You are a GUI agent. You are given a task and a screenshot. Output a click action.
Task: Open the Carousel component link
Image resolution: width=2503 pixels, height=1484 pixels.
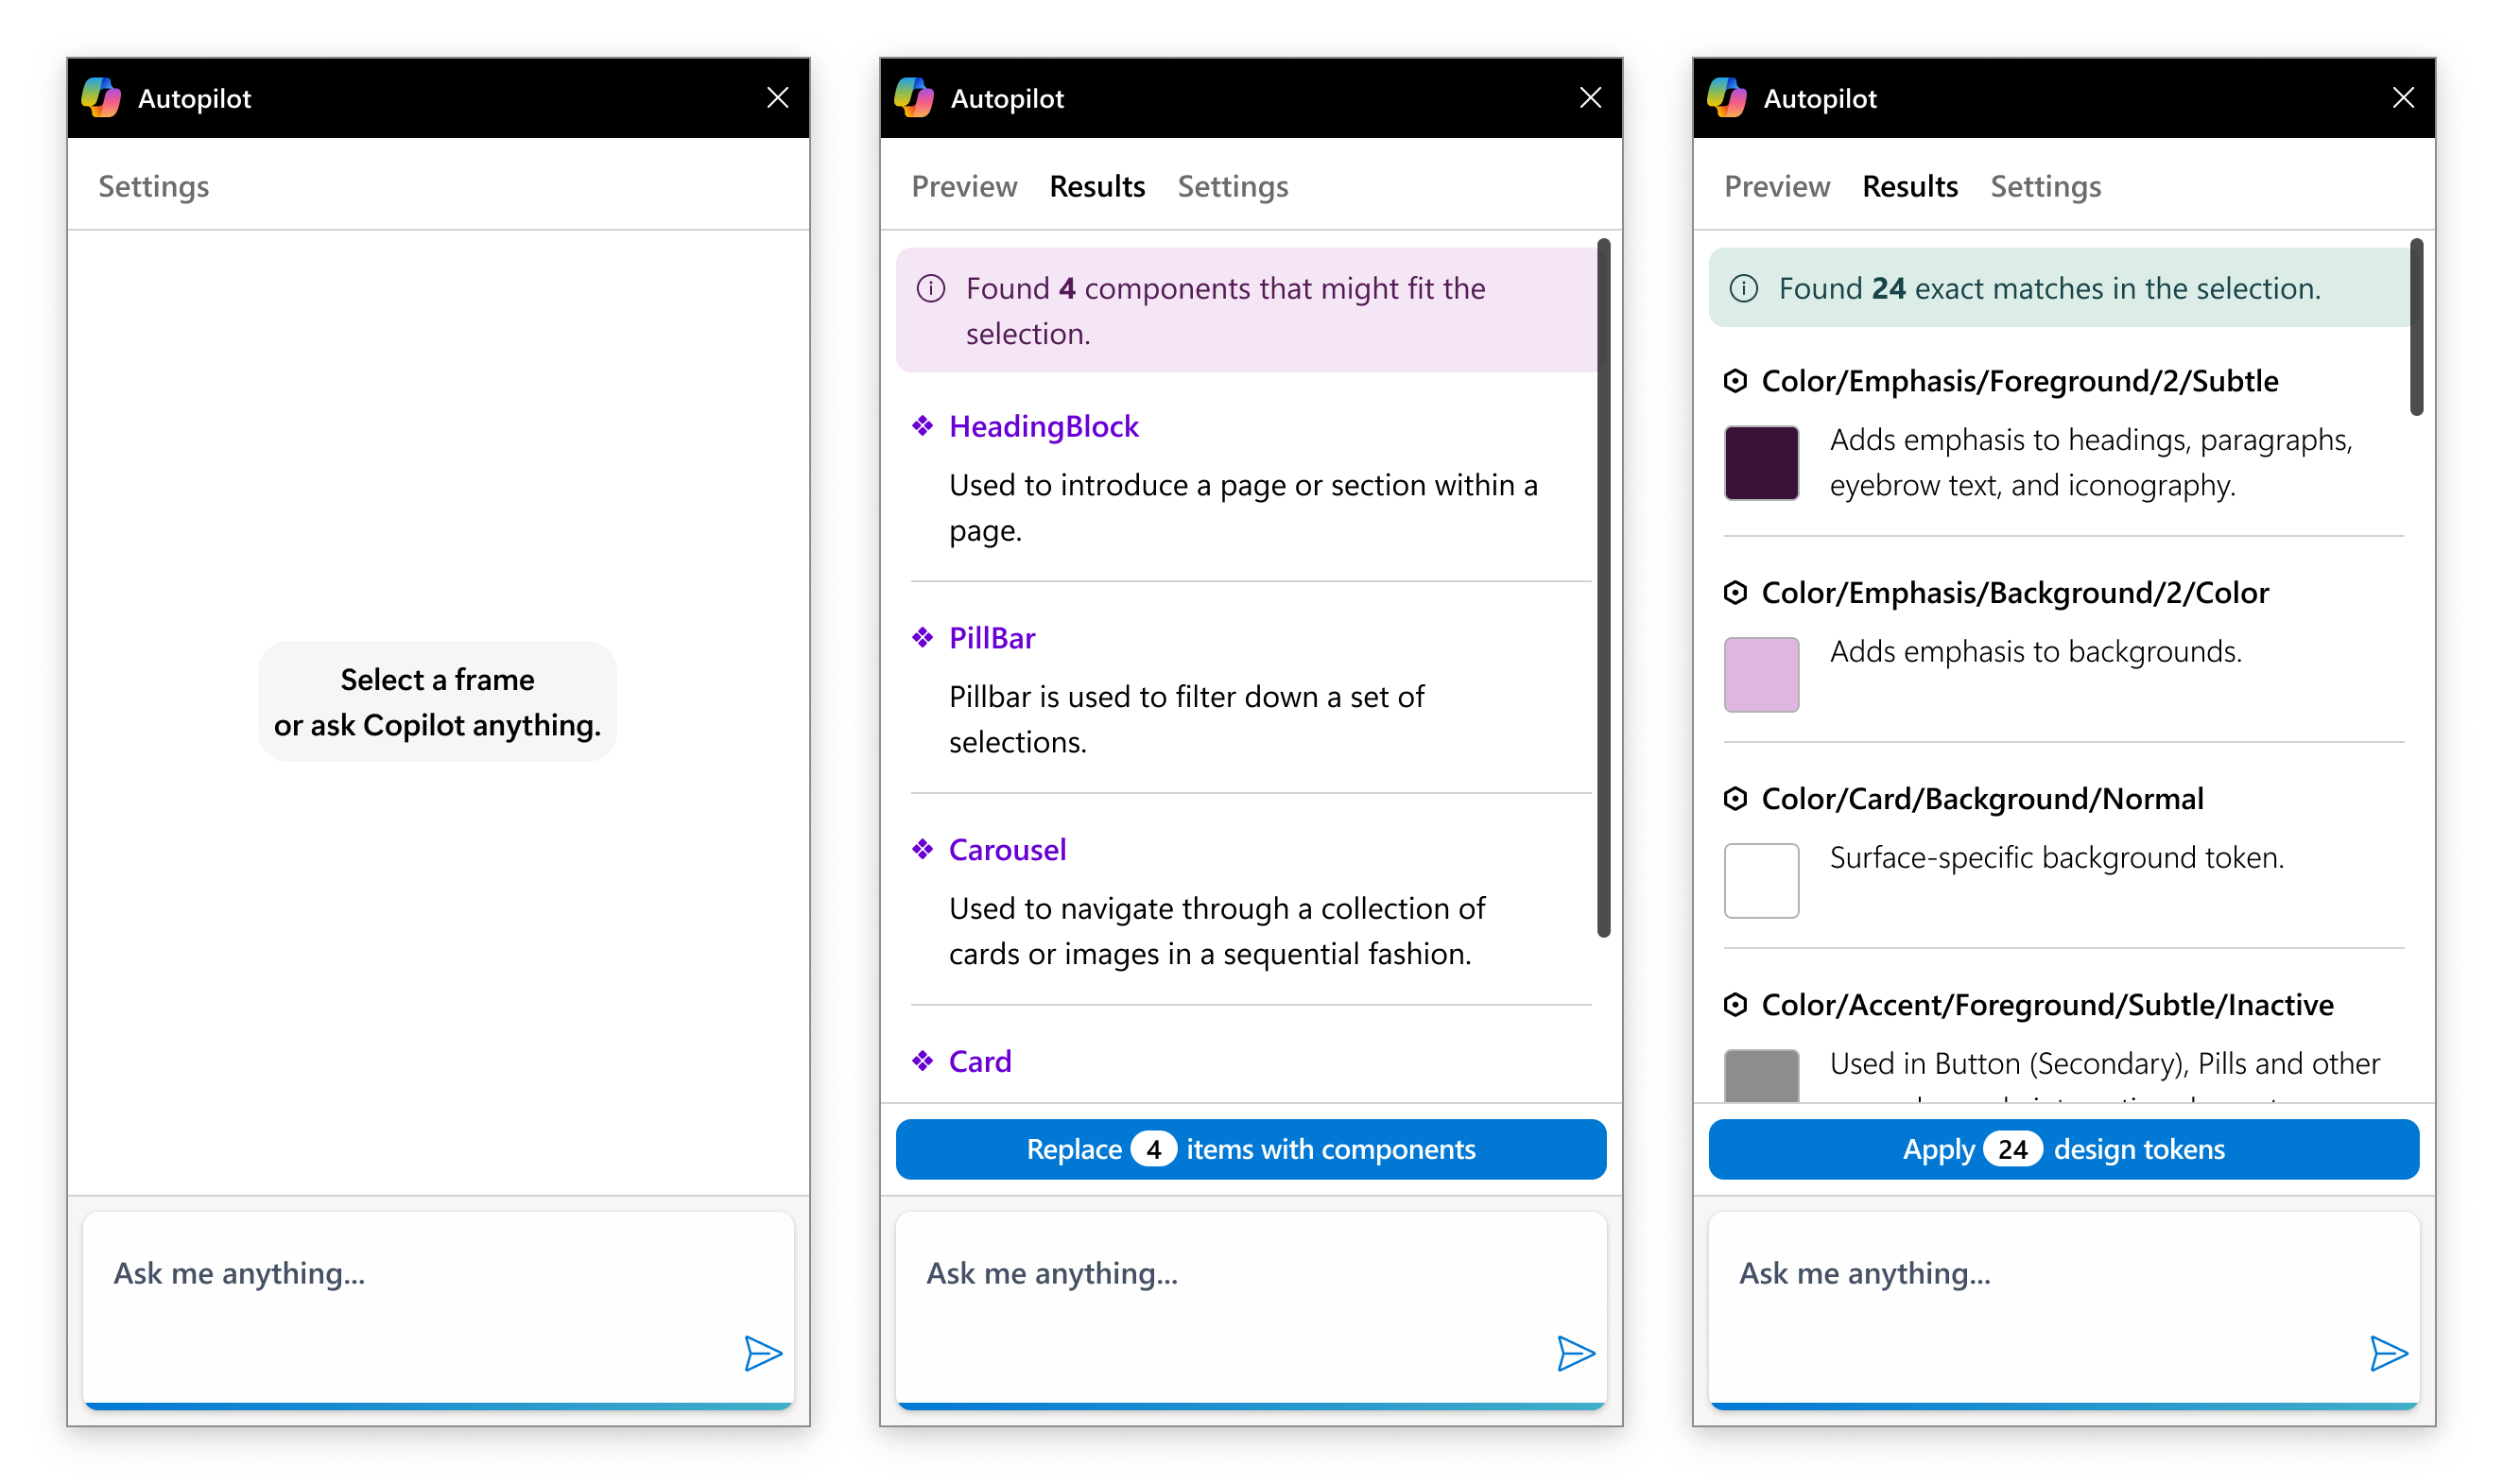pos(1008,851)
